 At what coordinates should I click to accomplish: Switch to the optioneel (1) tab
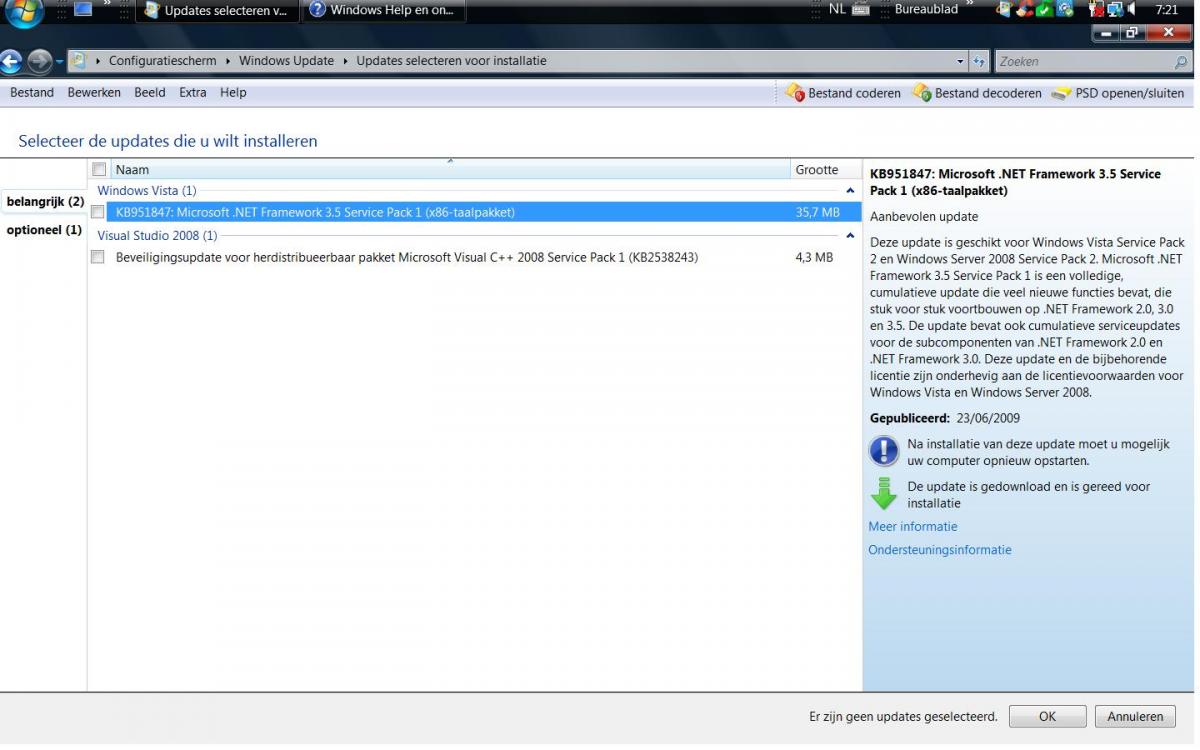pyautogui.click(x=45, y=230)
